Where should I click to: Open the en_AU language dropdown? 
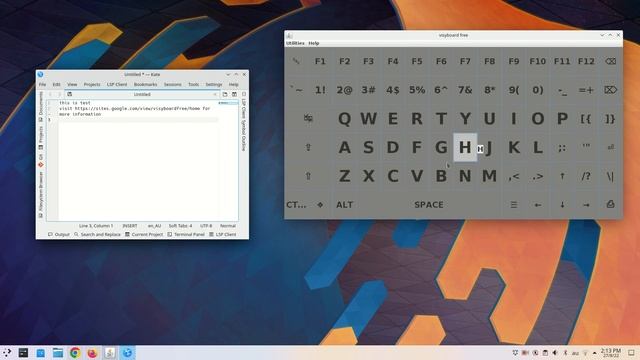154,226
